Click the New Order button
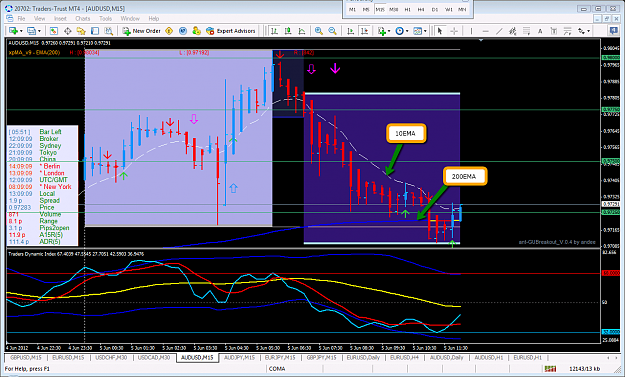 [141, 31]
